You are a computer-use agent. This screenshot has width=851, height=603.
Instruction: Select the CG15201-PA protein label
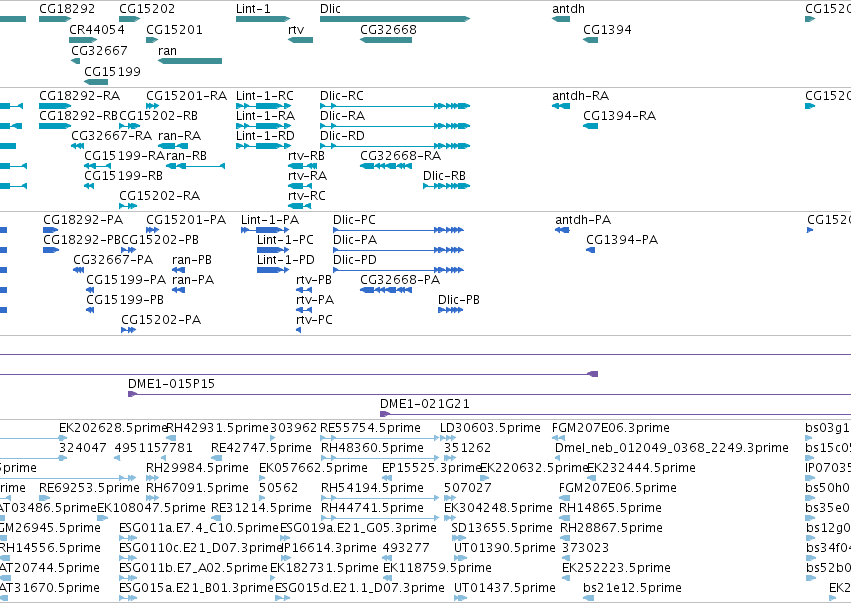pyautogui.click(x=186, y=220)
